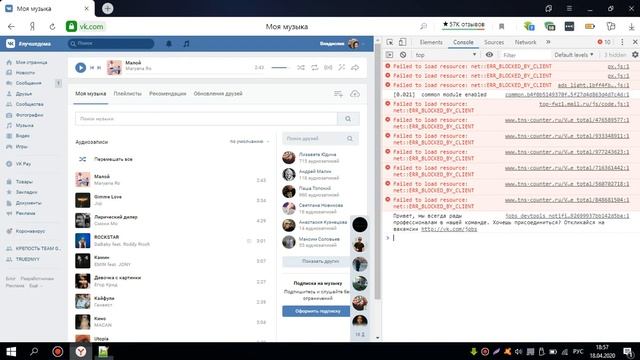Viewport: 640px width, 360px height.
Task: Reload the page with refresh icon
Action: pos(52,27)
